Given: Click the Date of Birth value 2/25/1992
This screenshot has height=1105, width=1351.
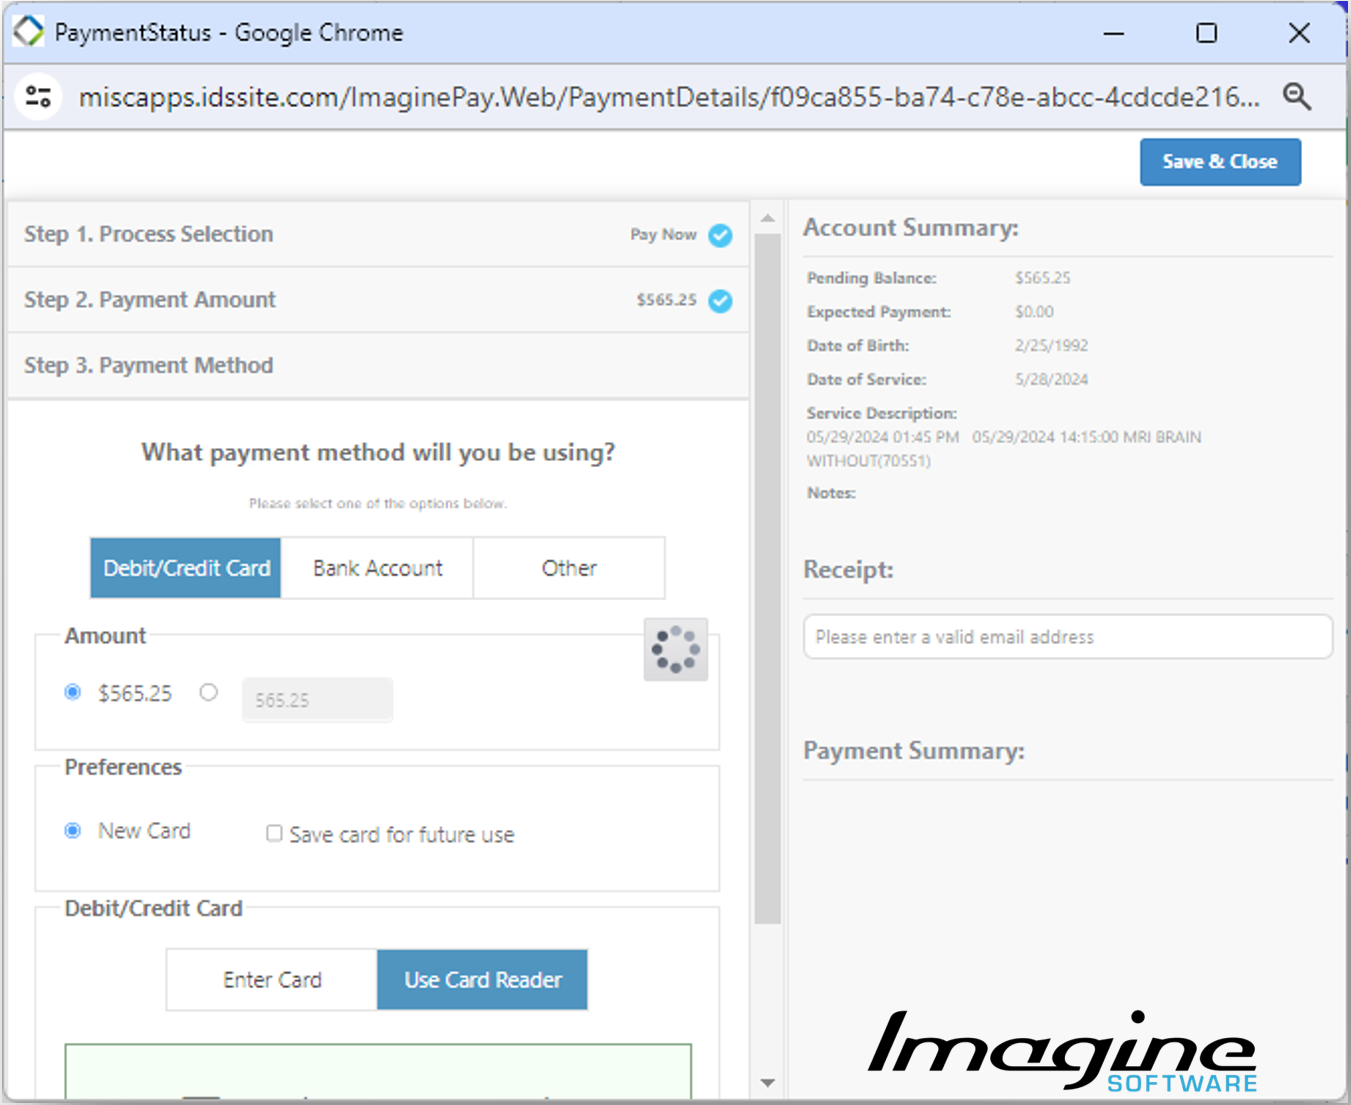Looking at the screenshot, I should [1051, 346].
